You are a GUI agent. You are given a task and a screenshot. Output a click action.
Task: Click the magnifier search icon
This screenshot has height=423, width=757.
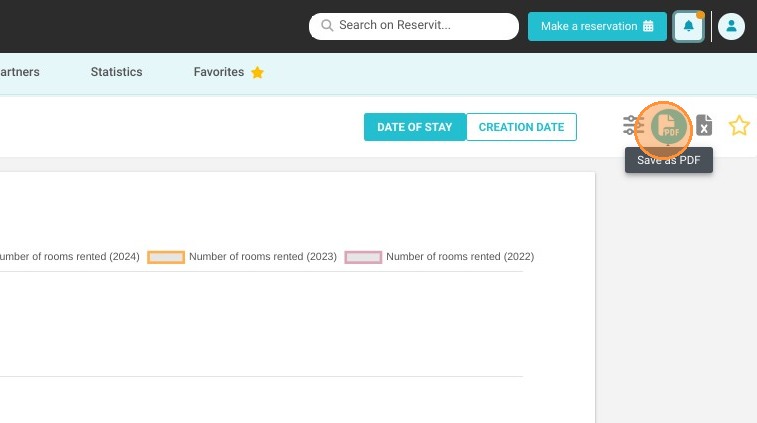pyautogui.click(x=327, y=25)
